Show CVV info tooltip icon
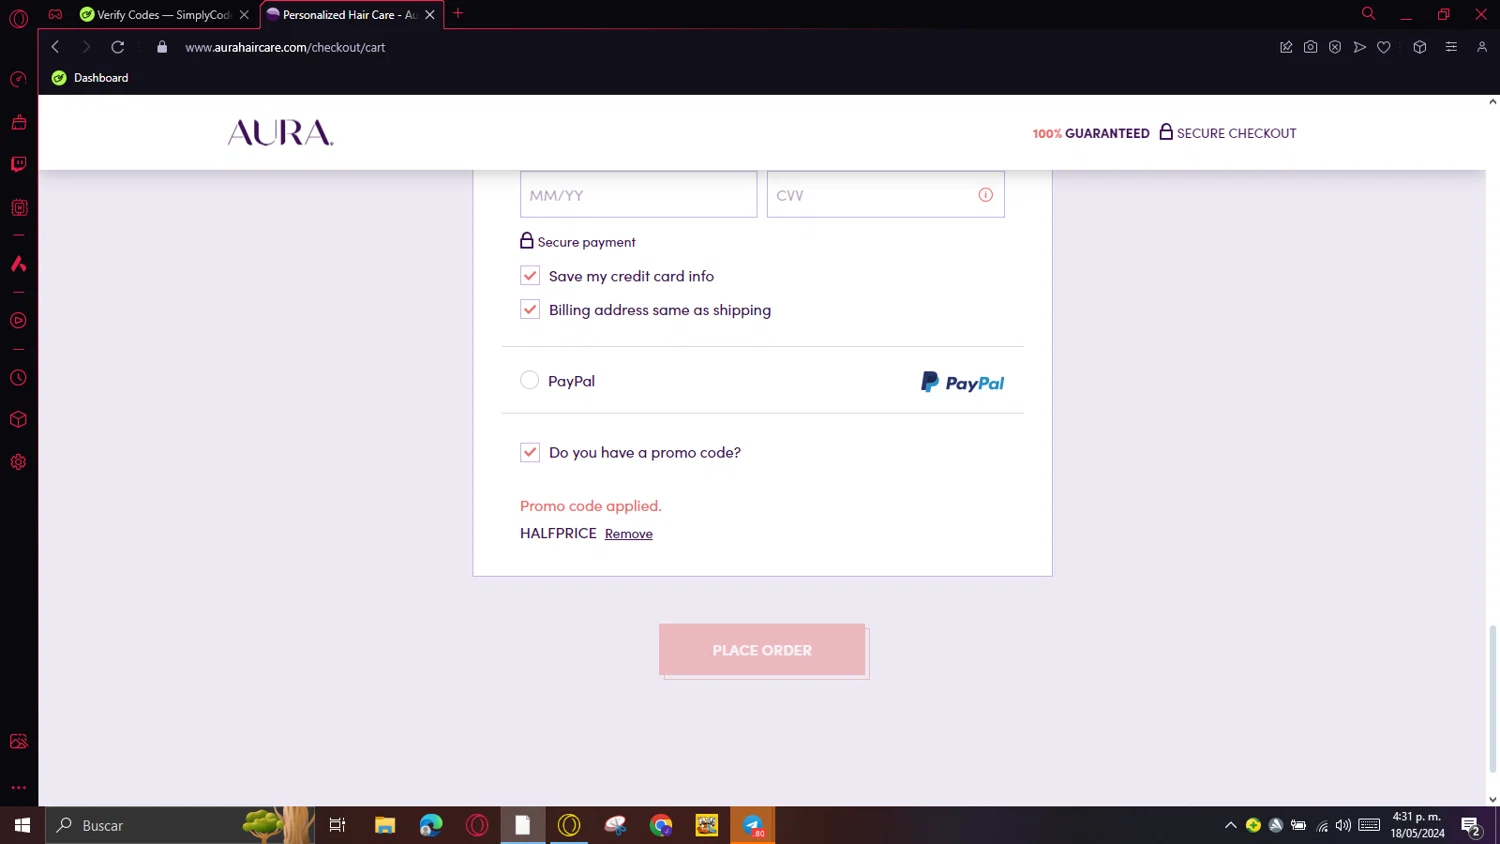Screen dimensions: 1500x844 (x=986, y=195)
